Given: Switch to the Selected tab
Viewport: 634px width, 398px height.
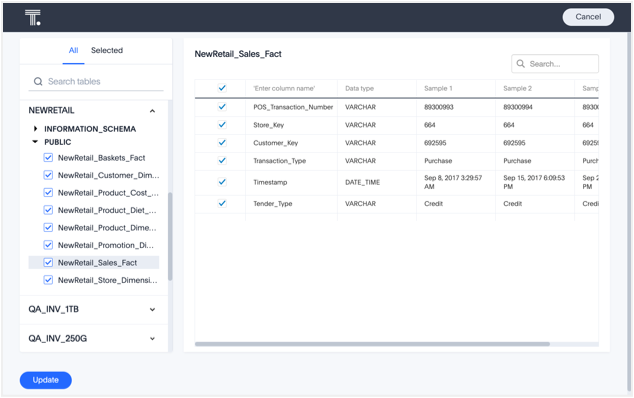Looking at the screenshot, I should point(107,51).
